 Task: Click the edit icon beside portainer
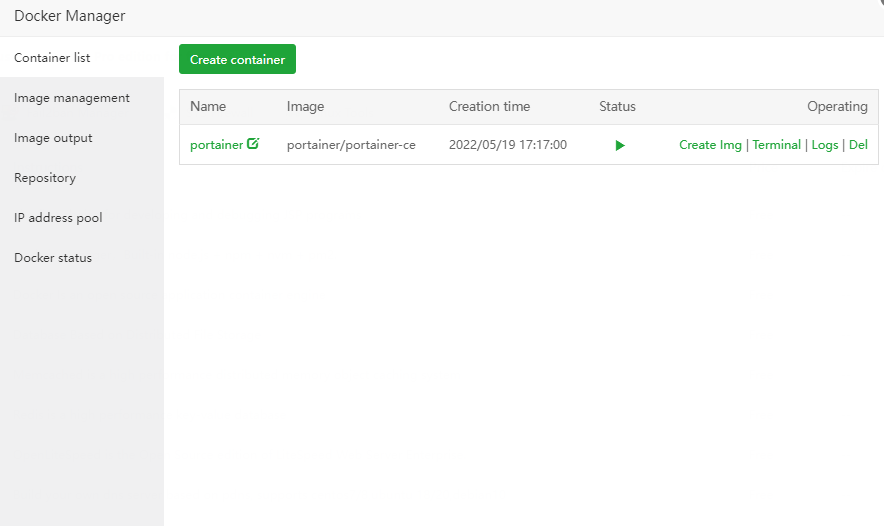coord(253,144)
